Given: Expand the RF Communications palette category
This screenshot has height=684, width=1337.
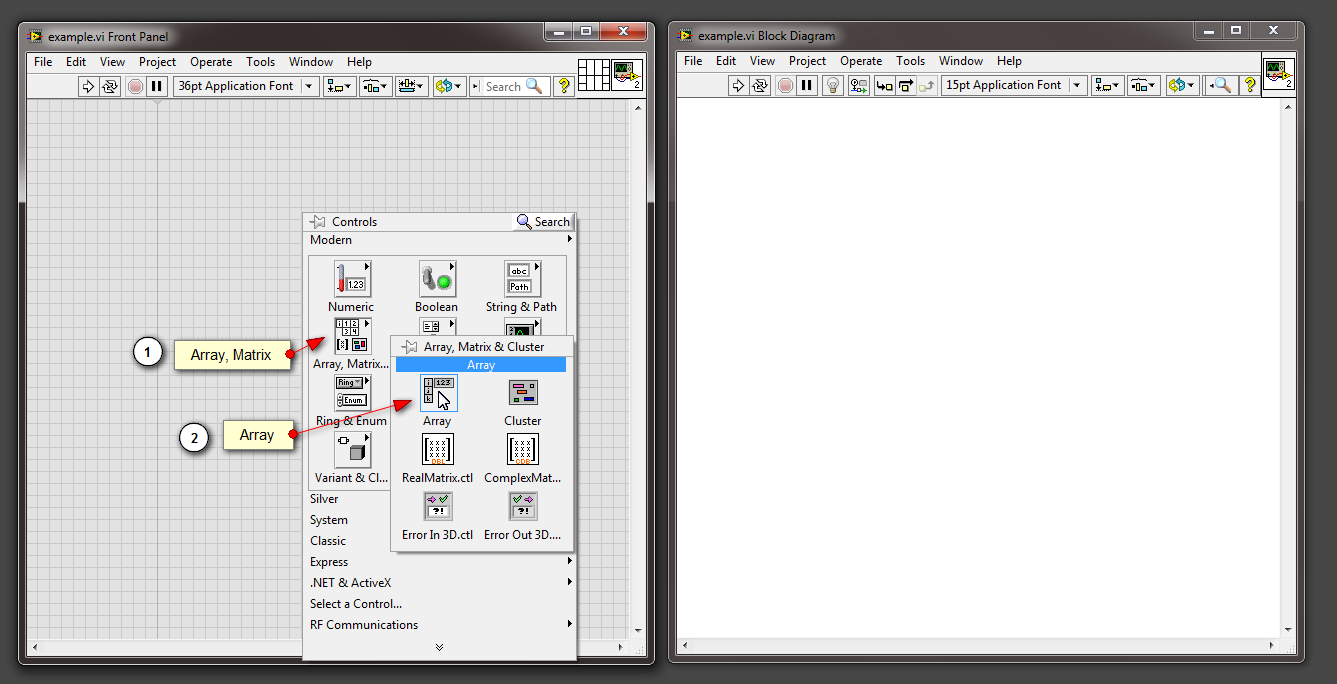Looking at the screenshot, I should click(364, 624).
